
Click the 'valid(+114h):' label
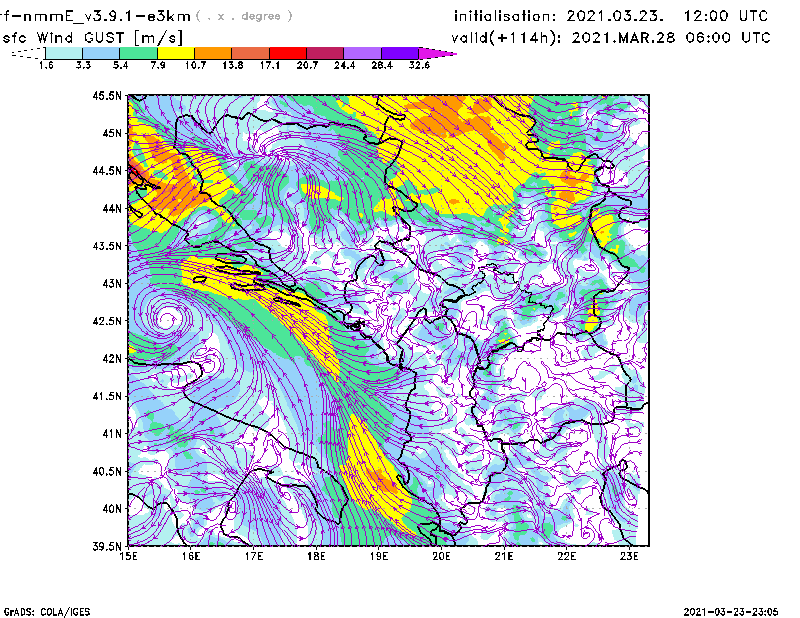506,38
